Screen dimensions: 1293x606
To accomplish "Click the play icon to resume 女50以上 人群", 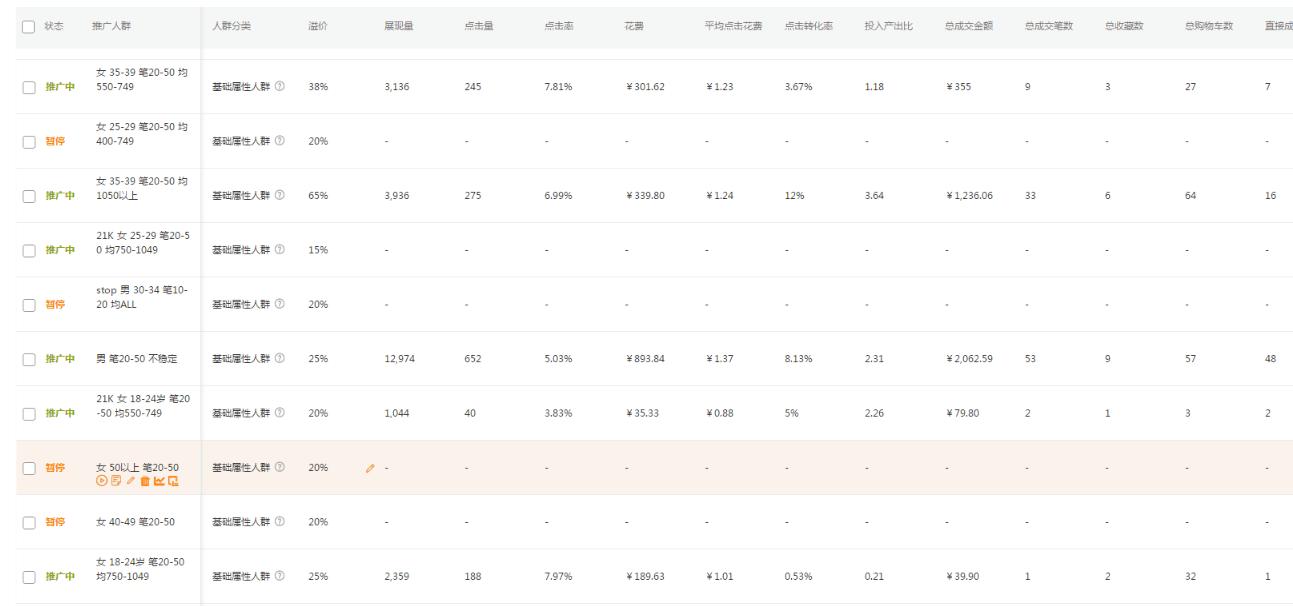I will click(x=101, y=480).
